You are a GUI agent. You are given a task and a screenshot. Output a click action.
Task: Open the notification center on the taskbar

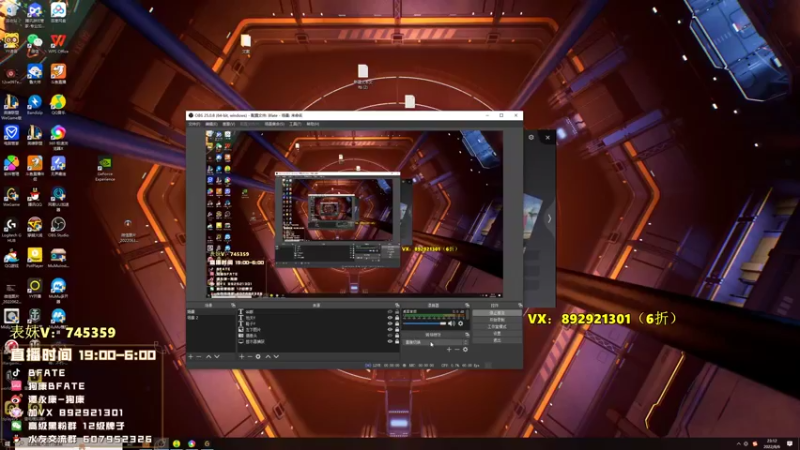click(790, 444)
